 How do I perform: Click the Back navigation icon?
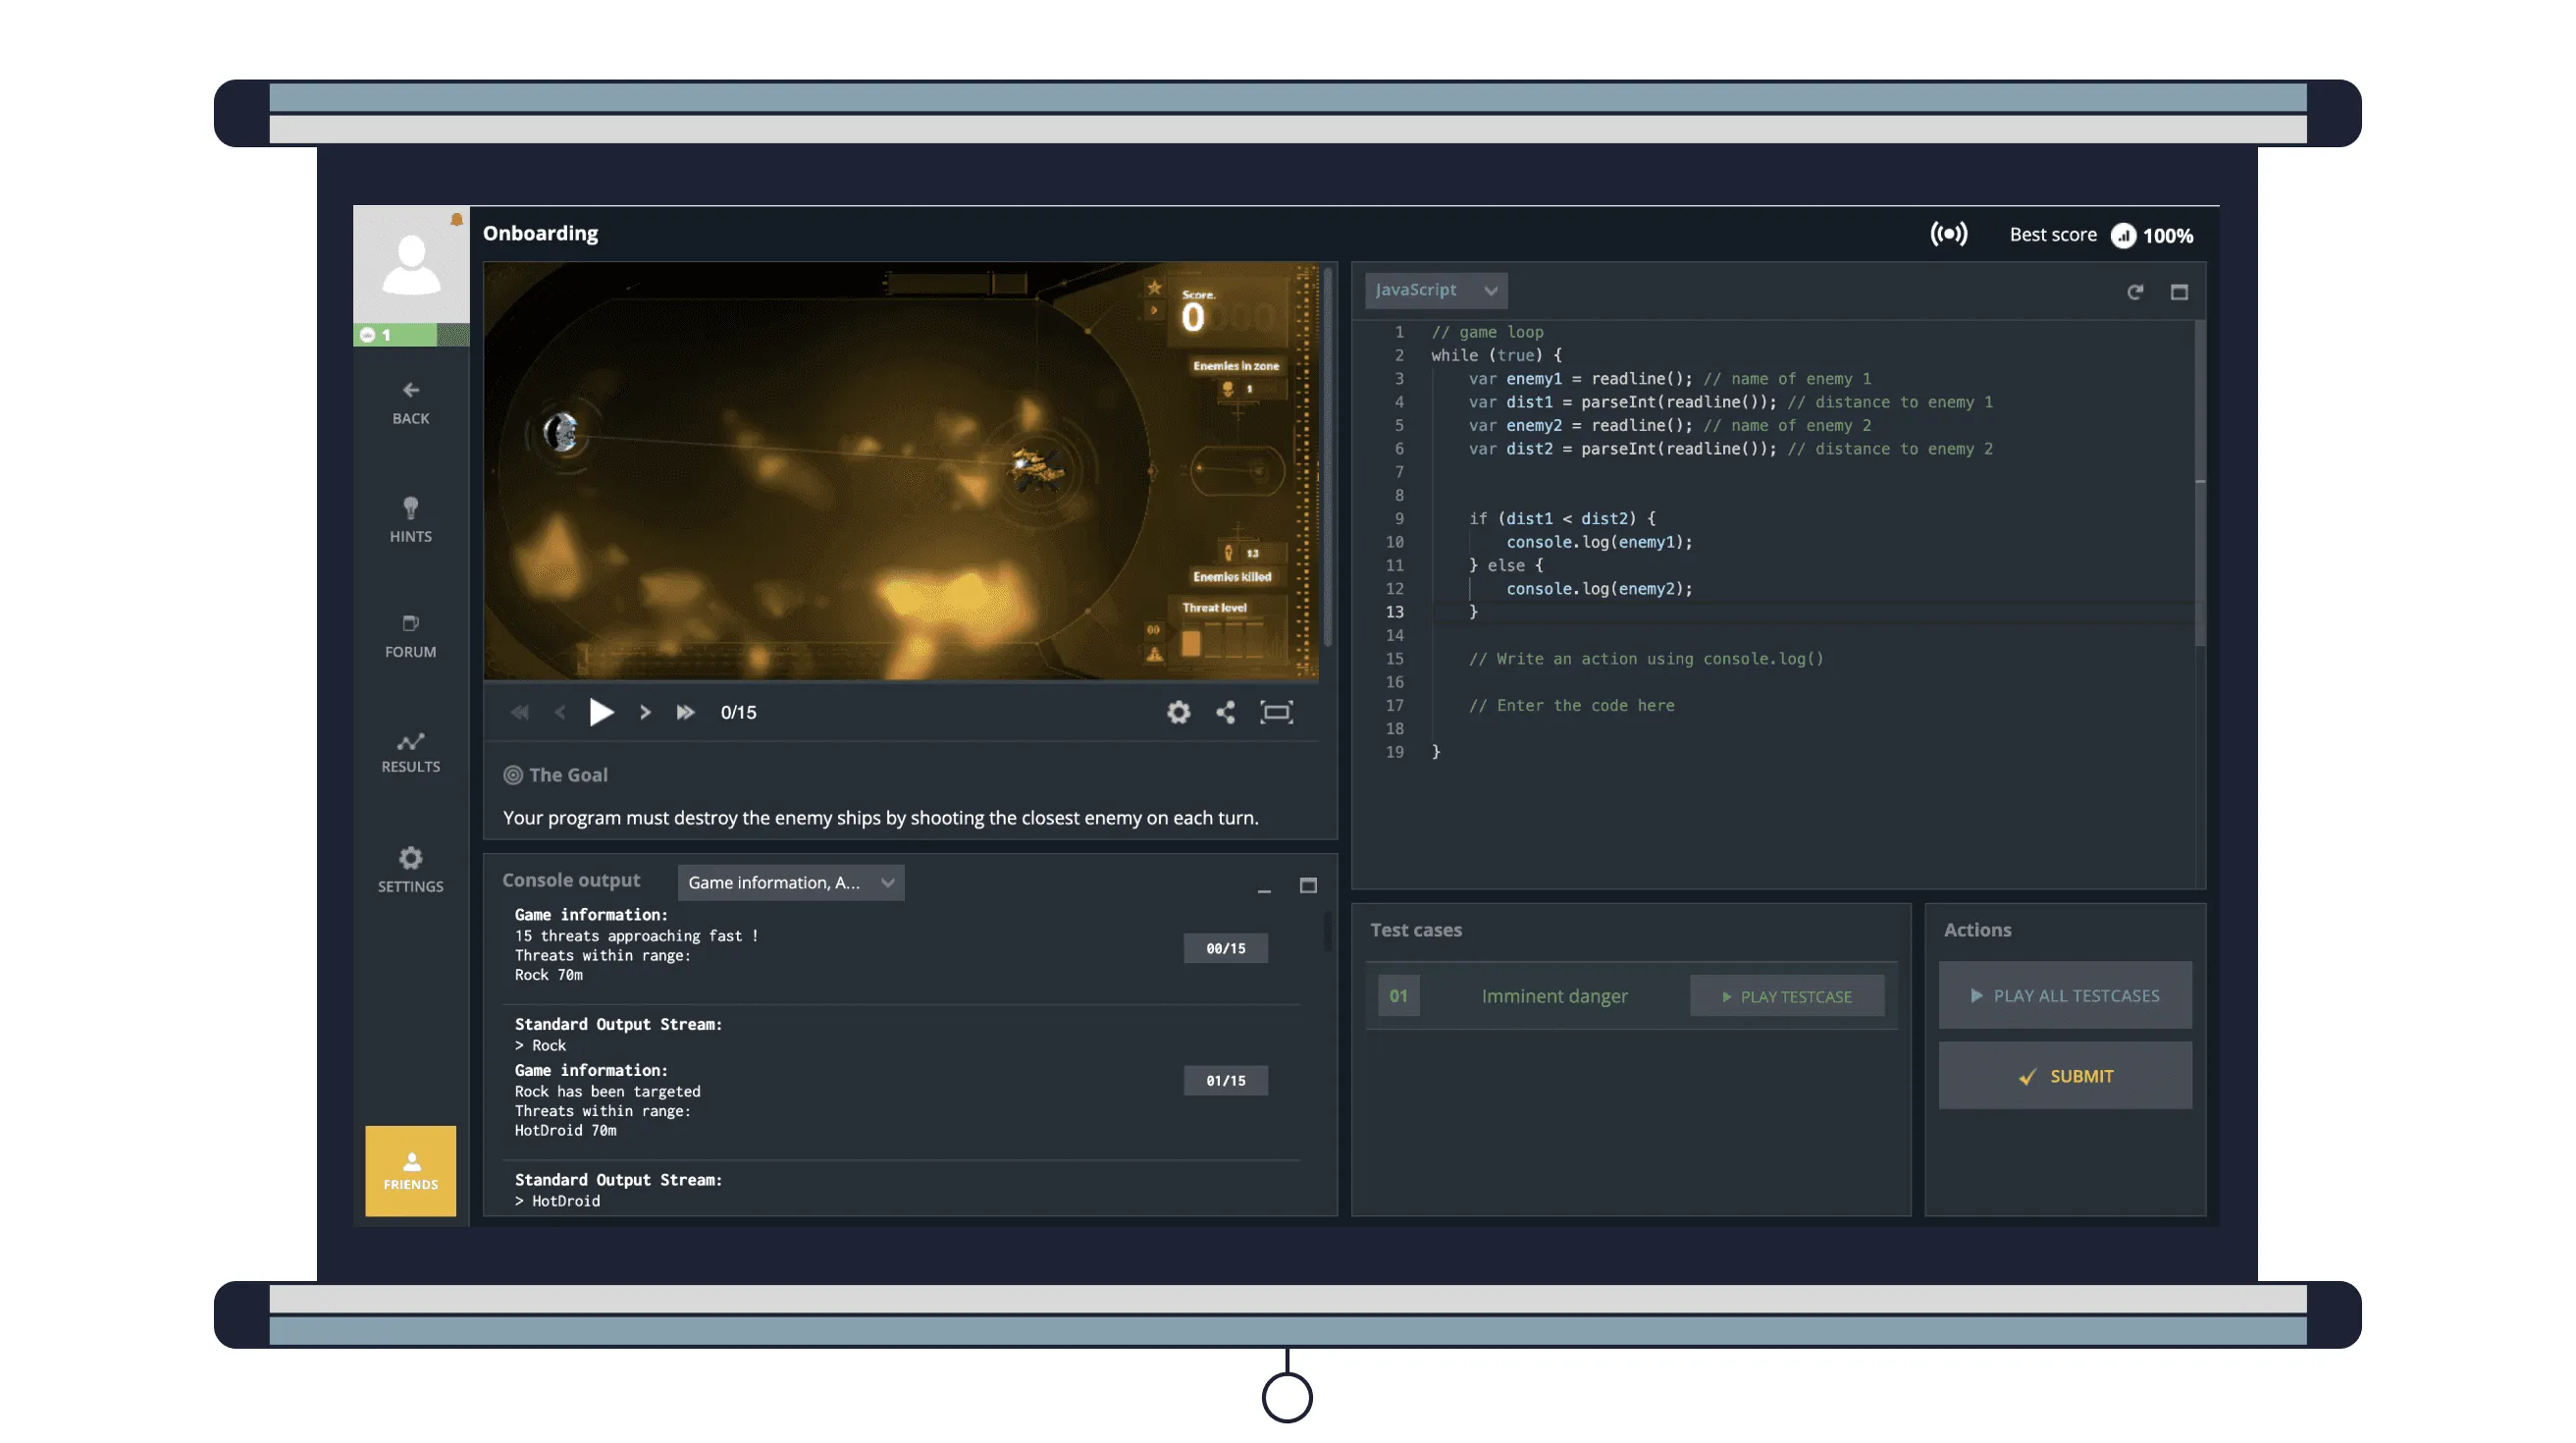pyautogui.click(x=410, y=392)
